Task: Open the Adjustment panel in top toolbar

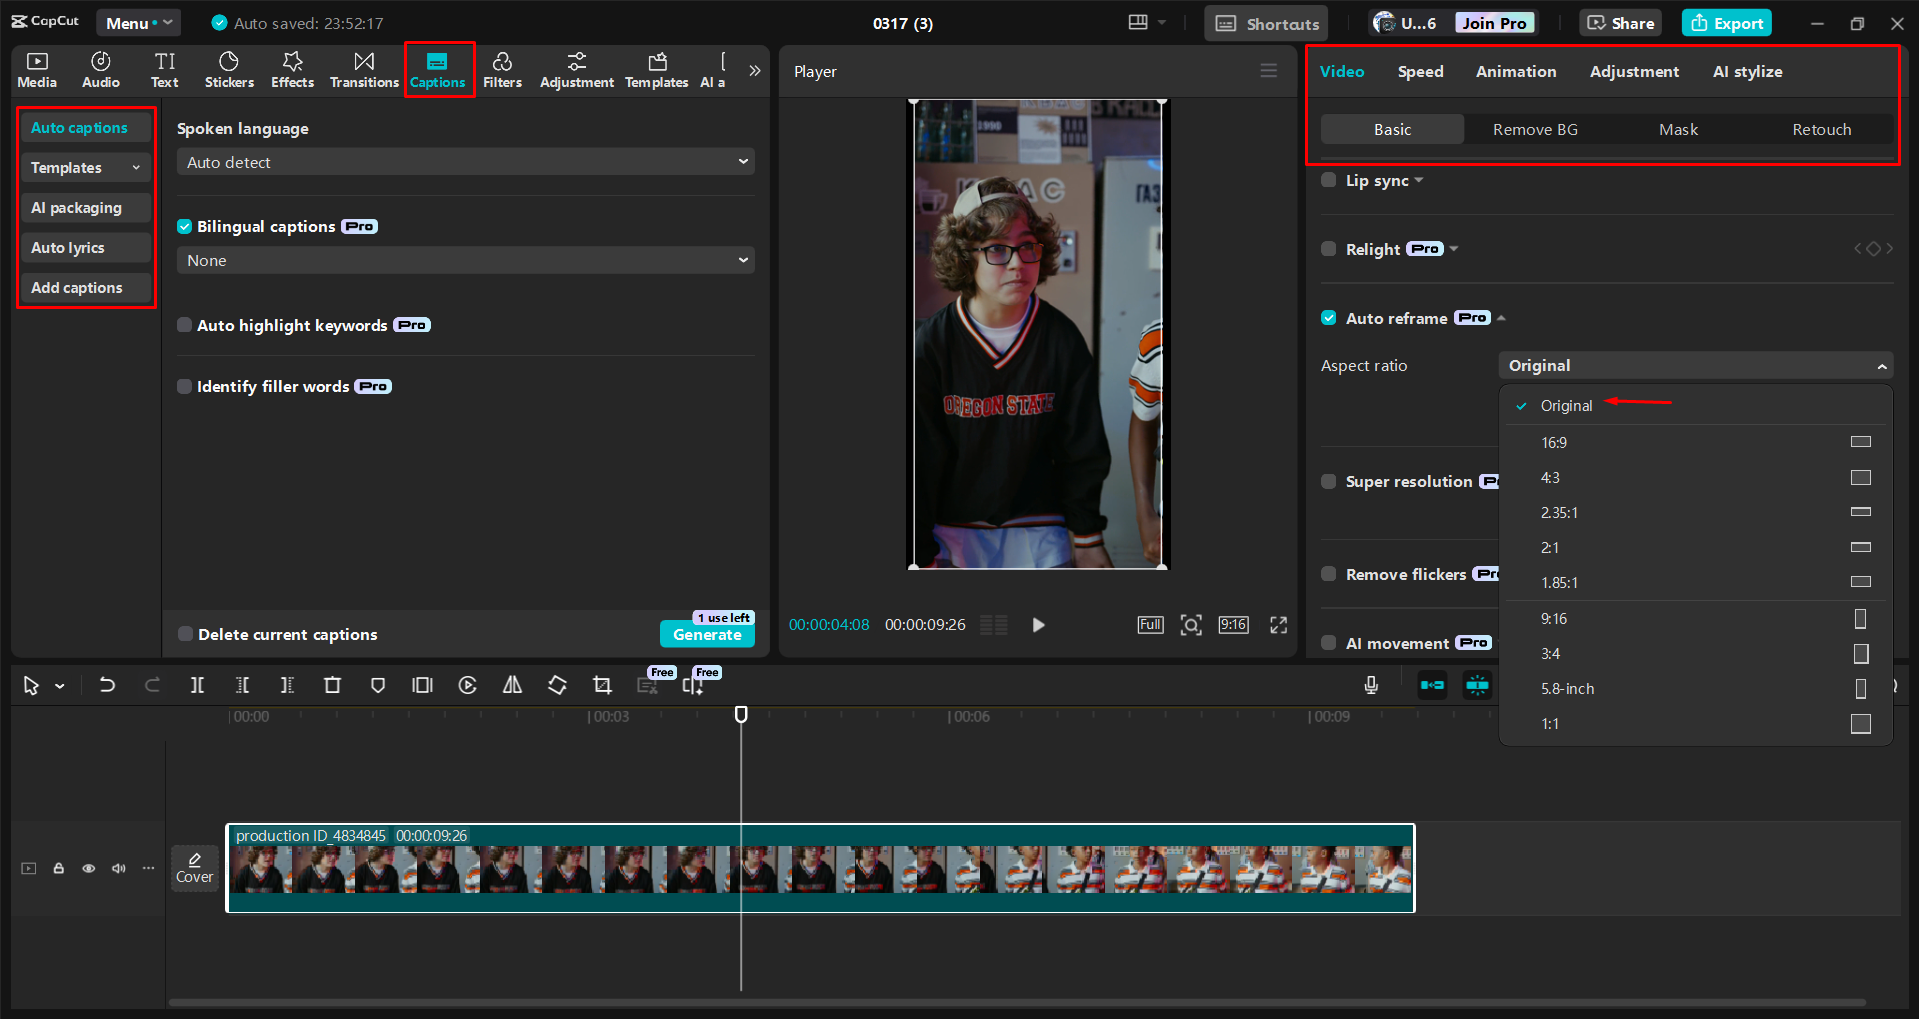Action: pyautogui.click(x=577, y=70)
